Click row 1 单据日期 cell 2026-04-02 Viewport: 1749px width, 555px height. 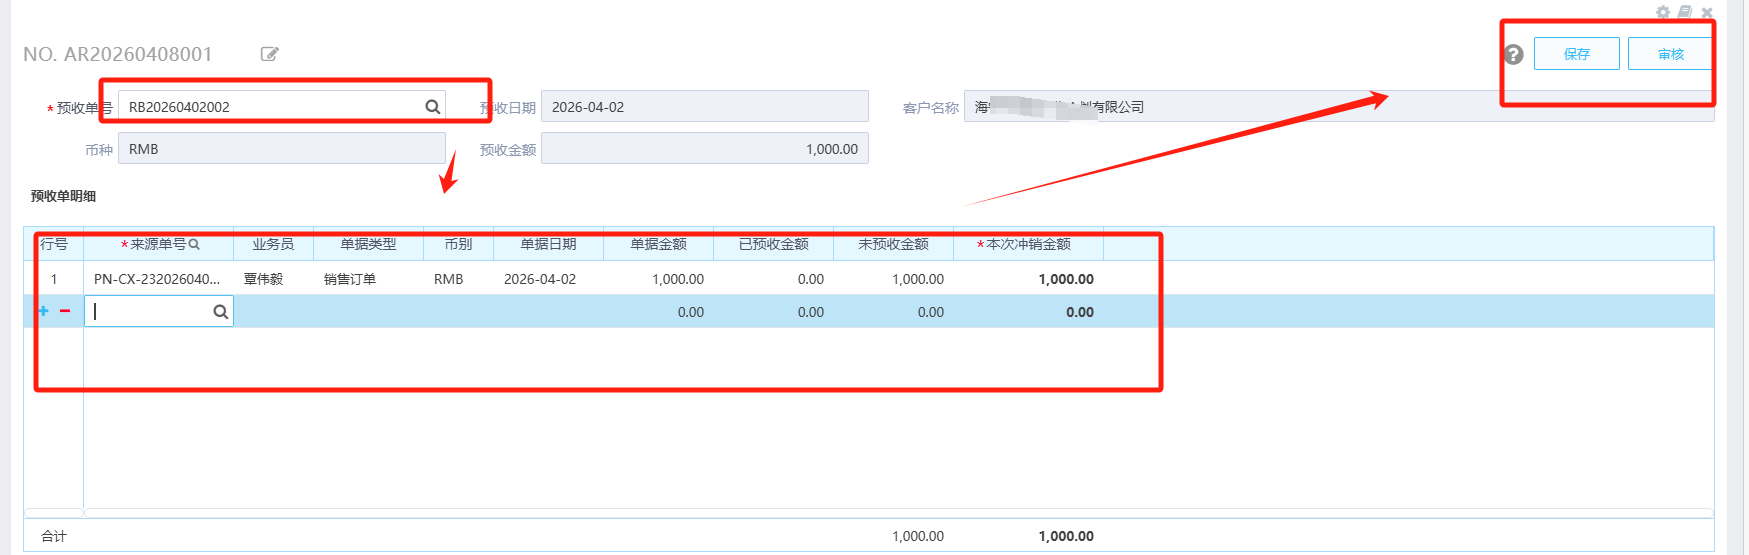click(x=548, y=279)
